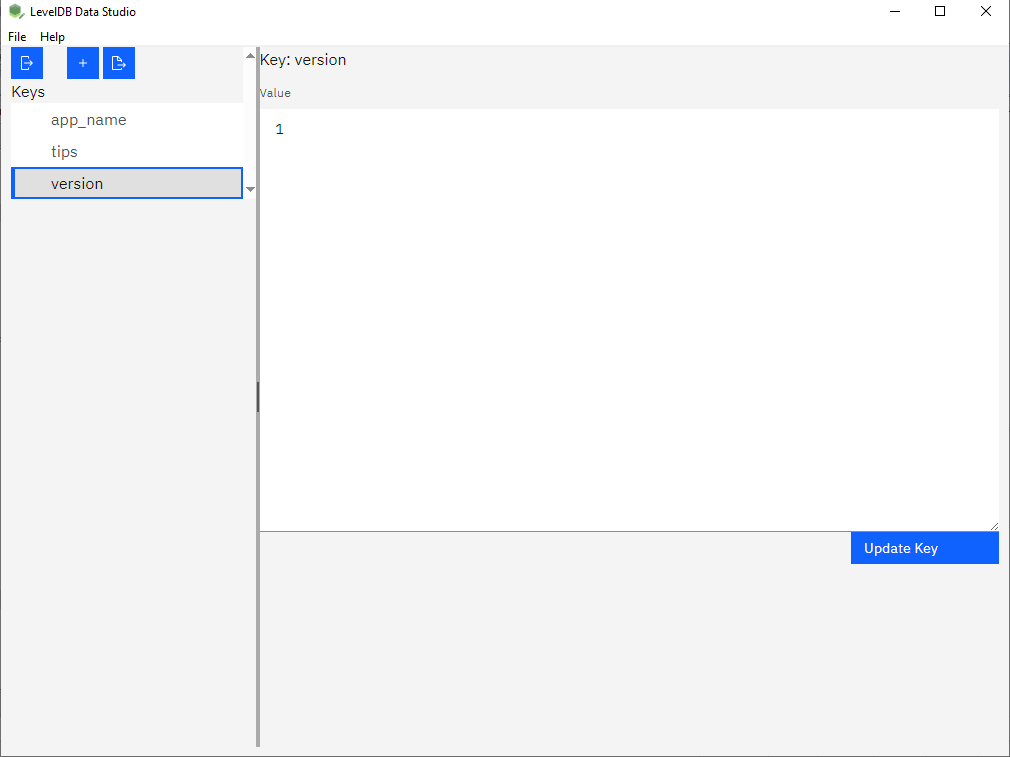The height and width of the screenshot is (757, 1010).
Task: Click the resize grip of the Value editor
Action: 994,525
